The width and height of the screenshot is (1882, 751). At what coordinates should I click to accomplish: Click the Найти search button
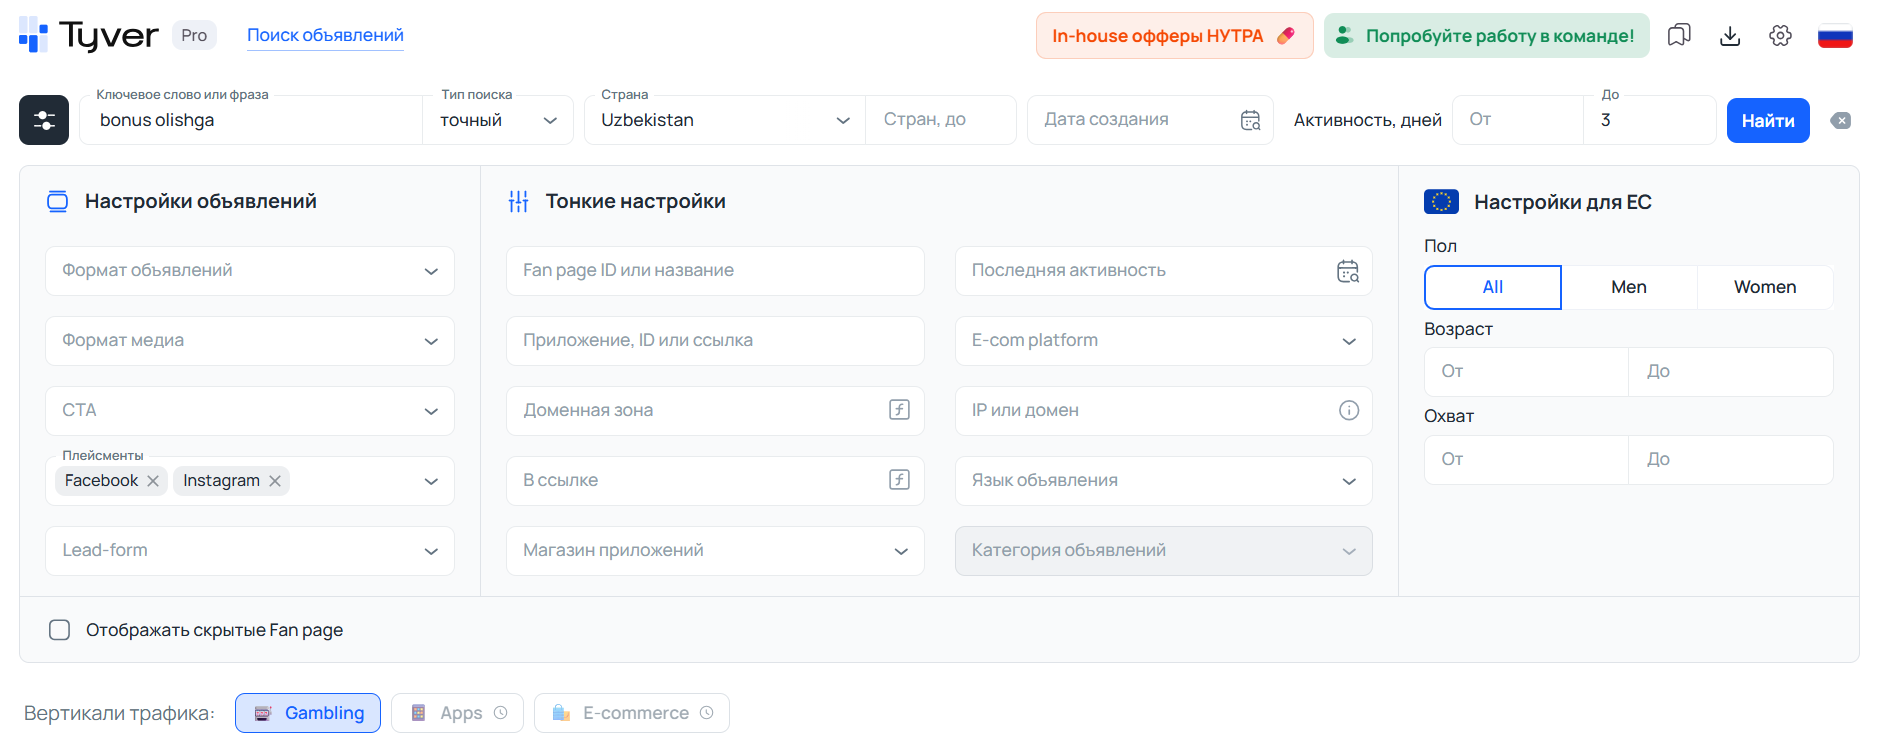[1768, 120]
